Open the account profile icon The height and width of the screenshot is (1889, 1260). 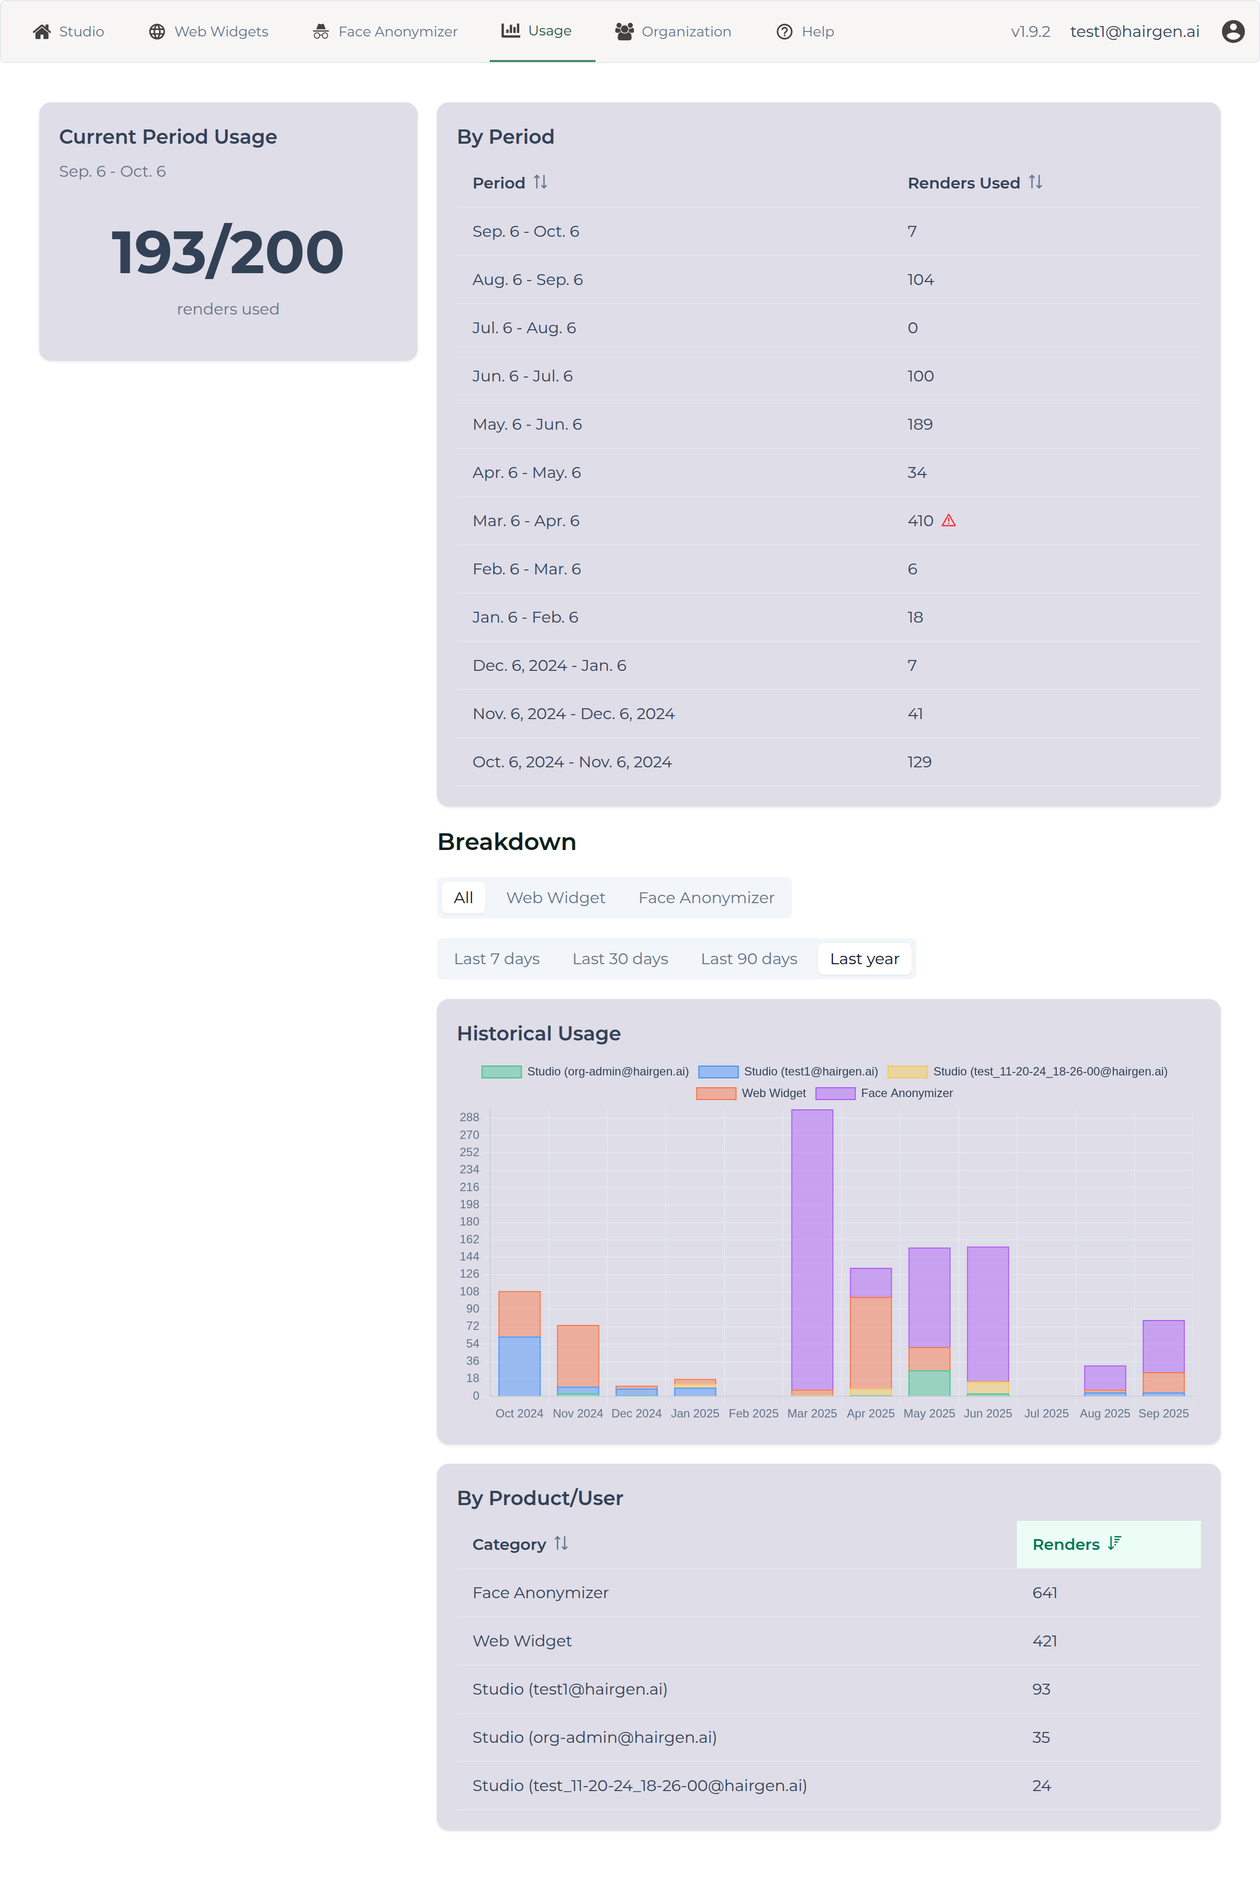(1231, 31)
